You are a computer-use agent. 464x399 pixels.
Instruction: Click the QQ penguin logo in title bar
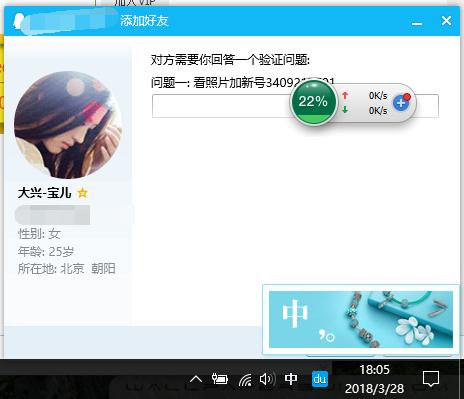tap(18, 21)
